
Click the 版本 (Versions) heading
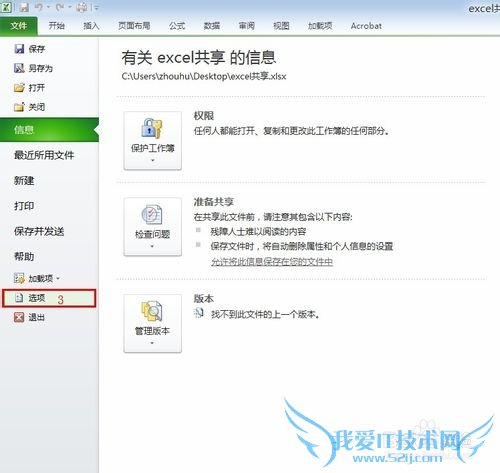pyautogui.click(x=204, y=298)
